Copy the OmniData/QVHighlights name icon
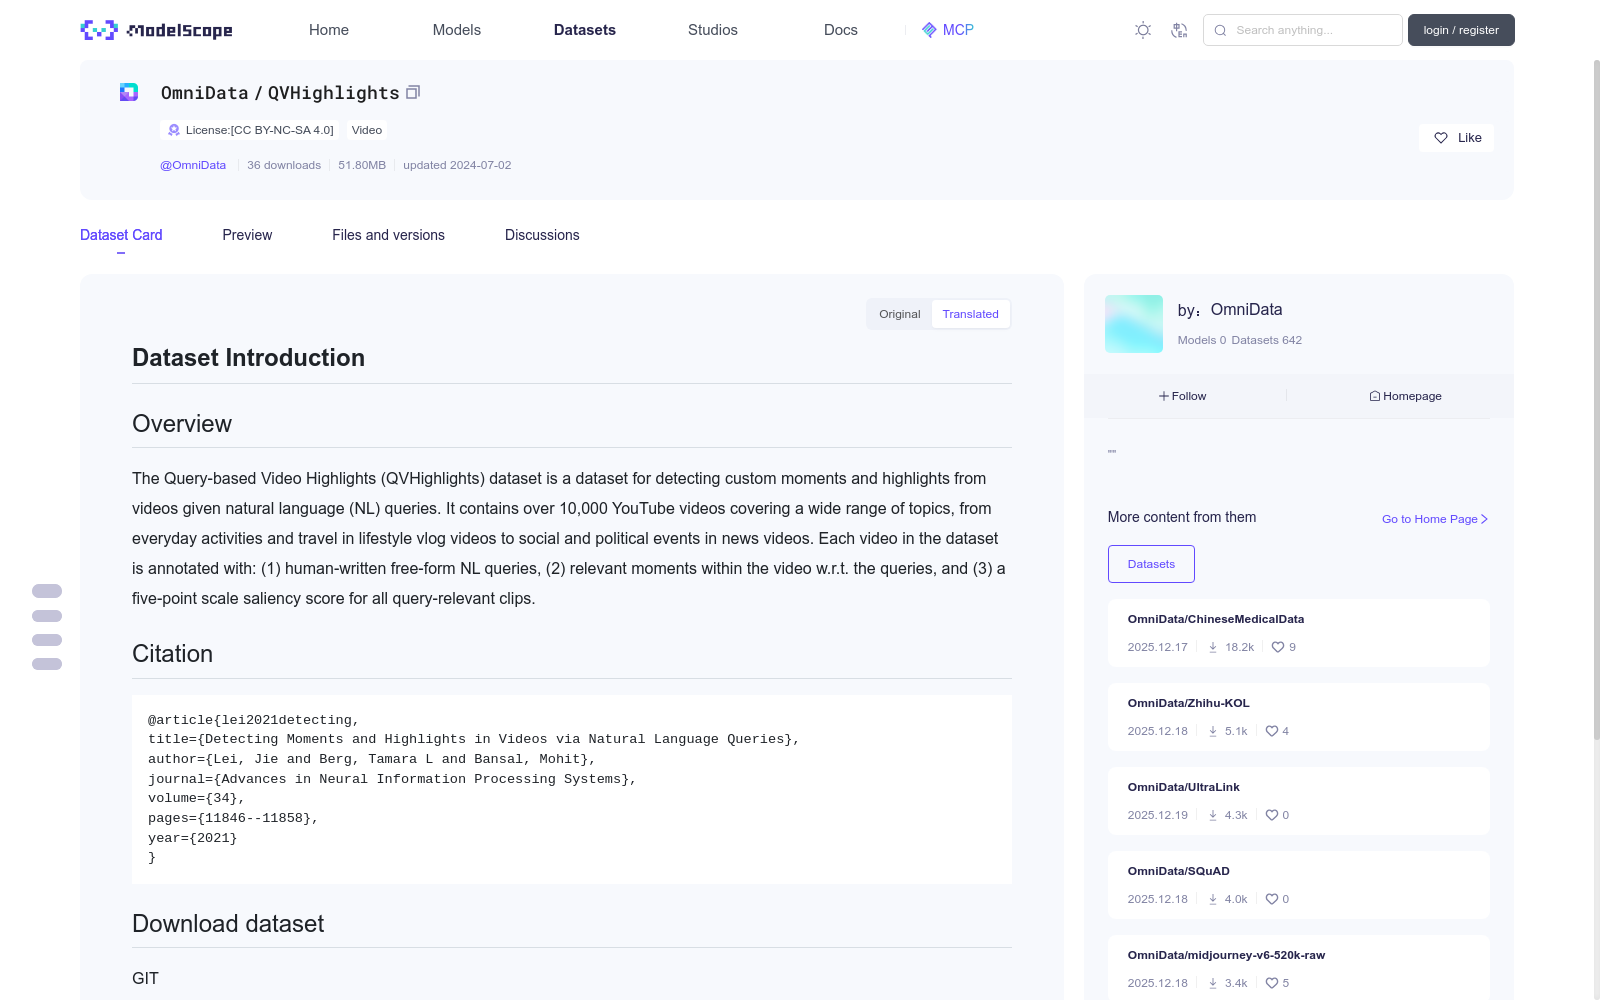 tap(413, 92)
